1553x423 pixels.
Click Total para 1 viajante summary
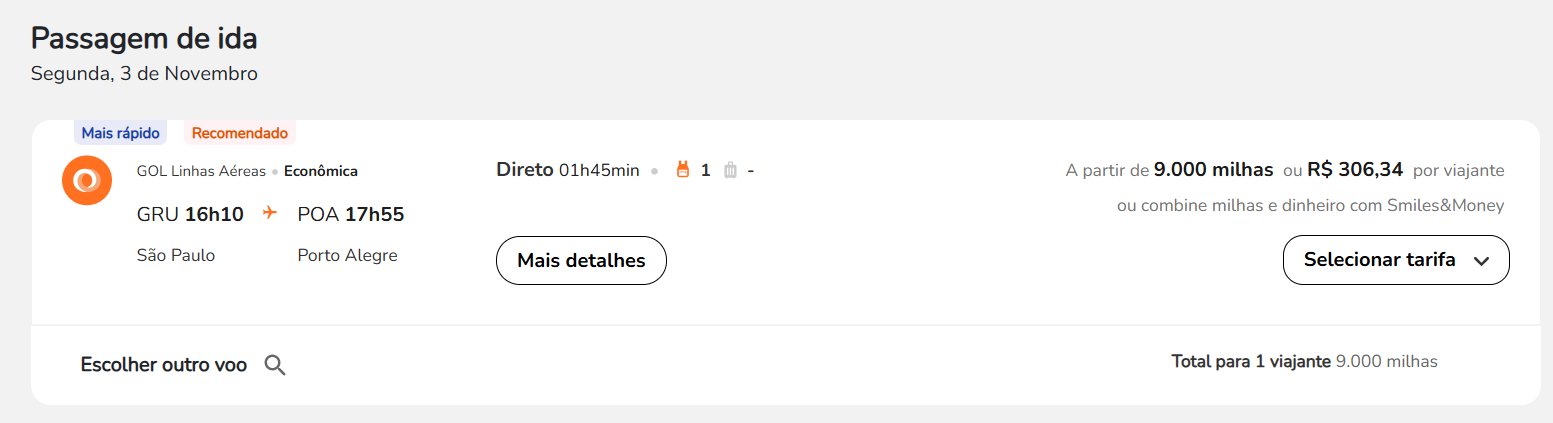[1304, 361]
